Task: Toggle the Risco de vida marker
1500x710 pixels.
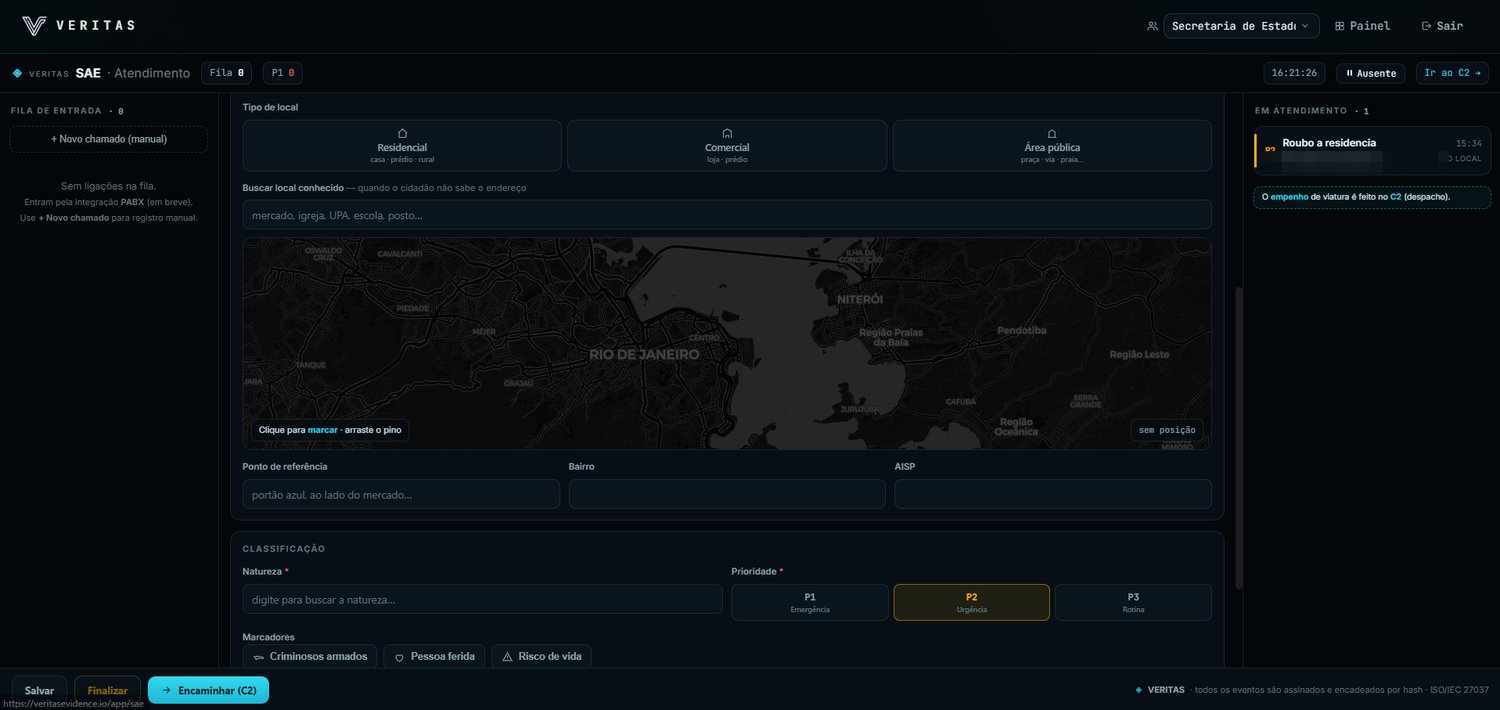Action: [x=541, y=657]
